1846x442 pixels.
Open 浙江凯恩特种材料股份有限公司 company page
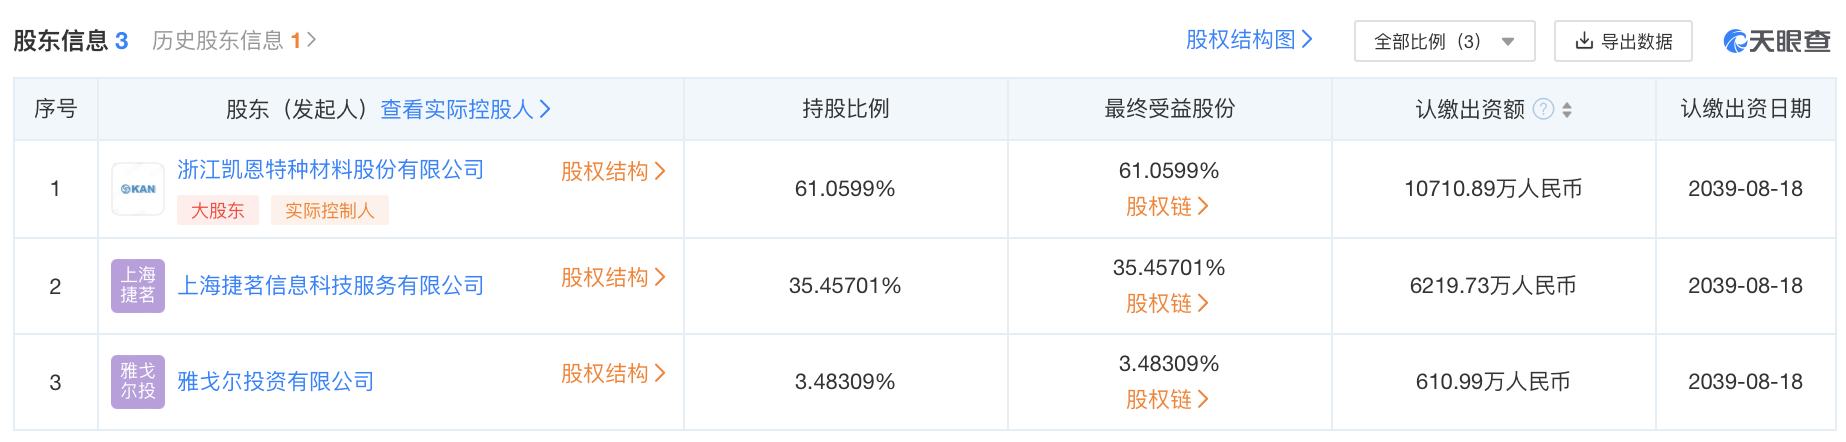330,170
